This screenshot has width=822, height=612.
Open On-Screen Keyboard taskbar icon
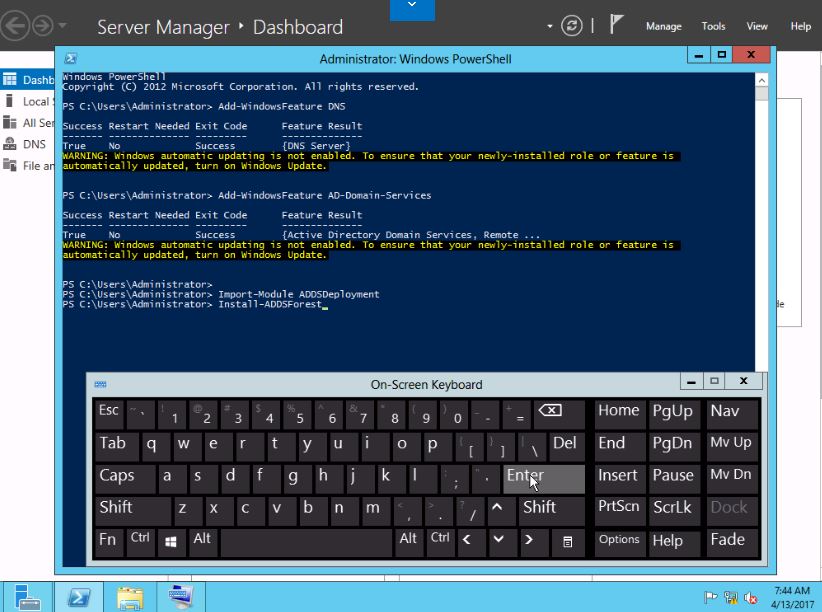pyautogui.click(x=181, y=597)
